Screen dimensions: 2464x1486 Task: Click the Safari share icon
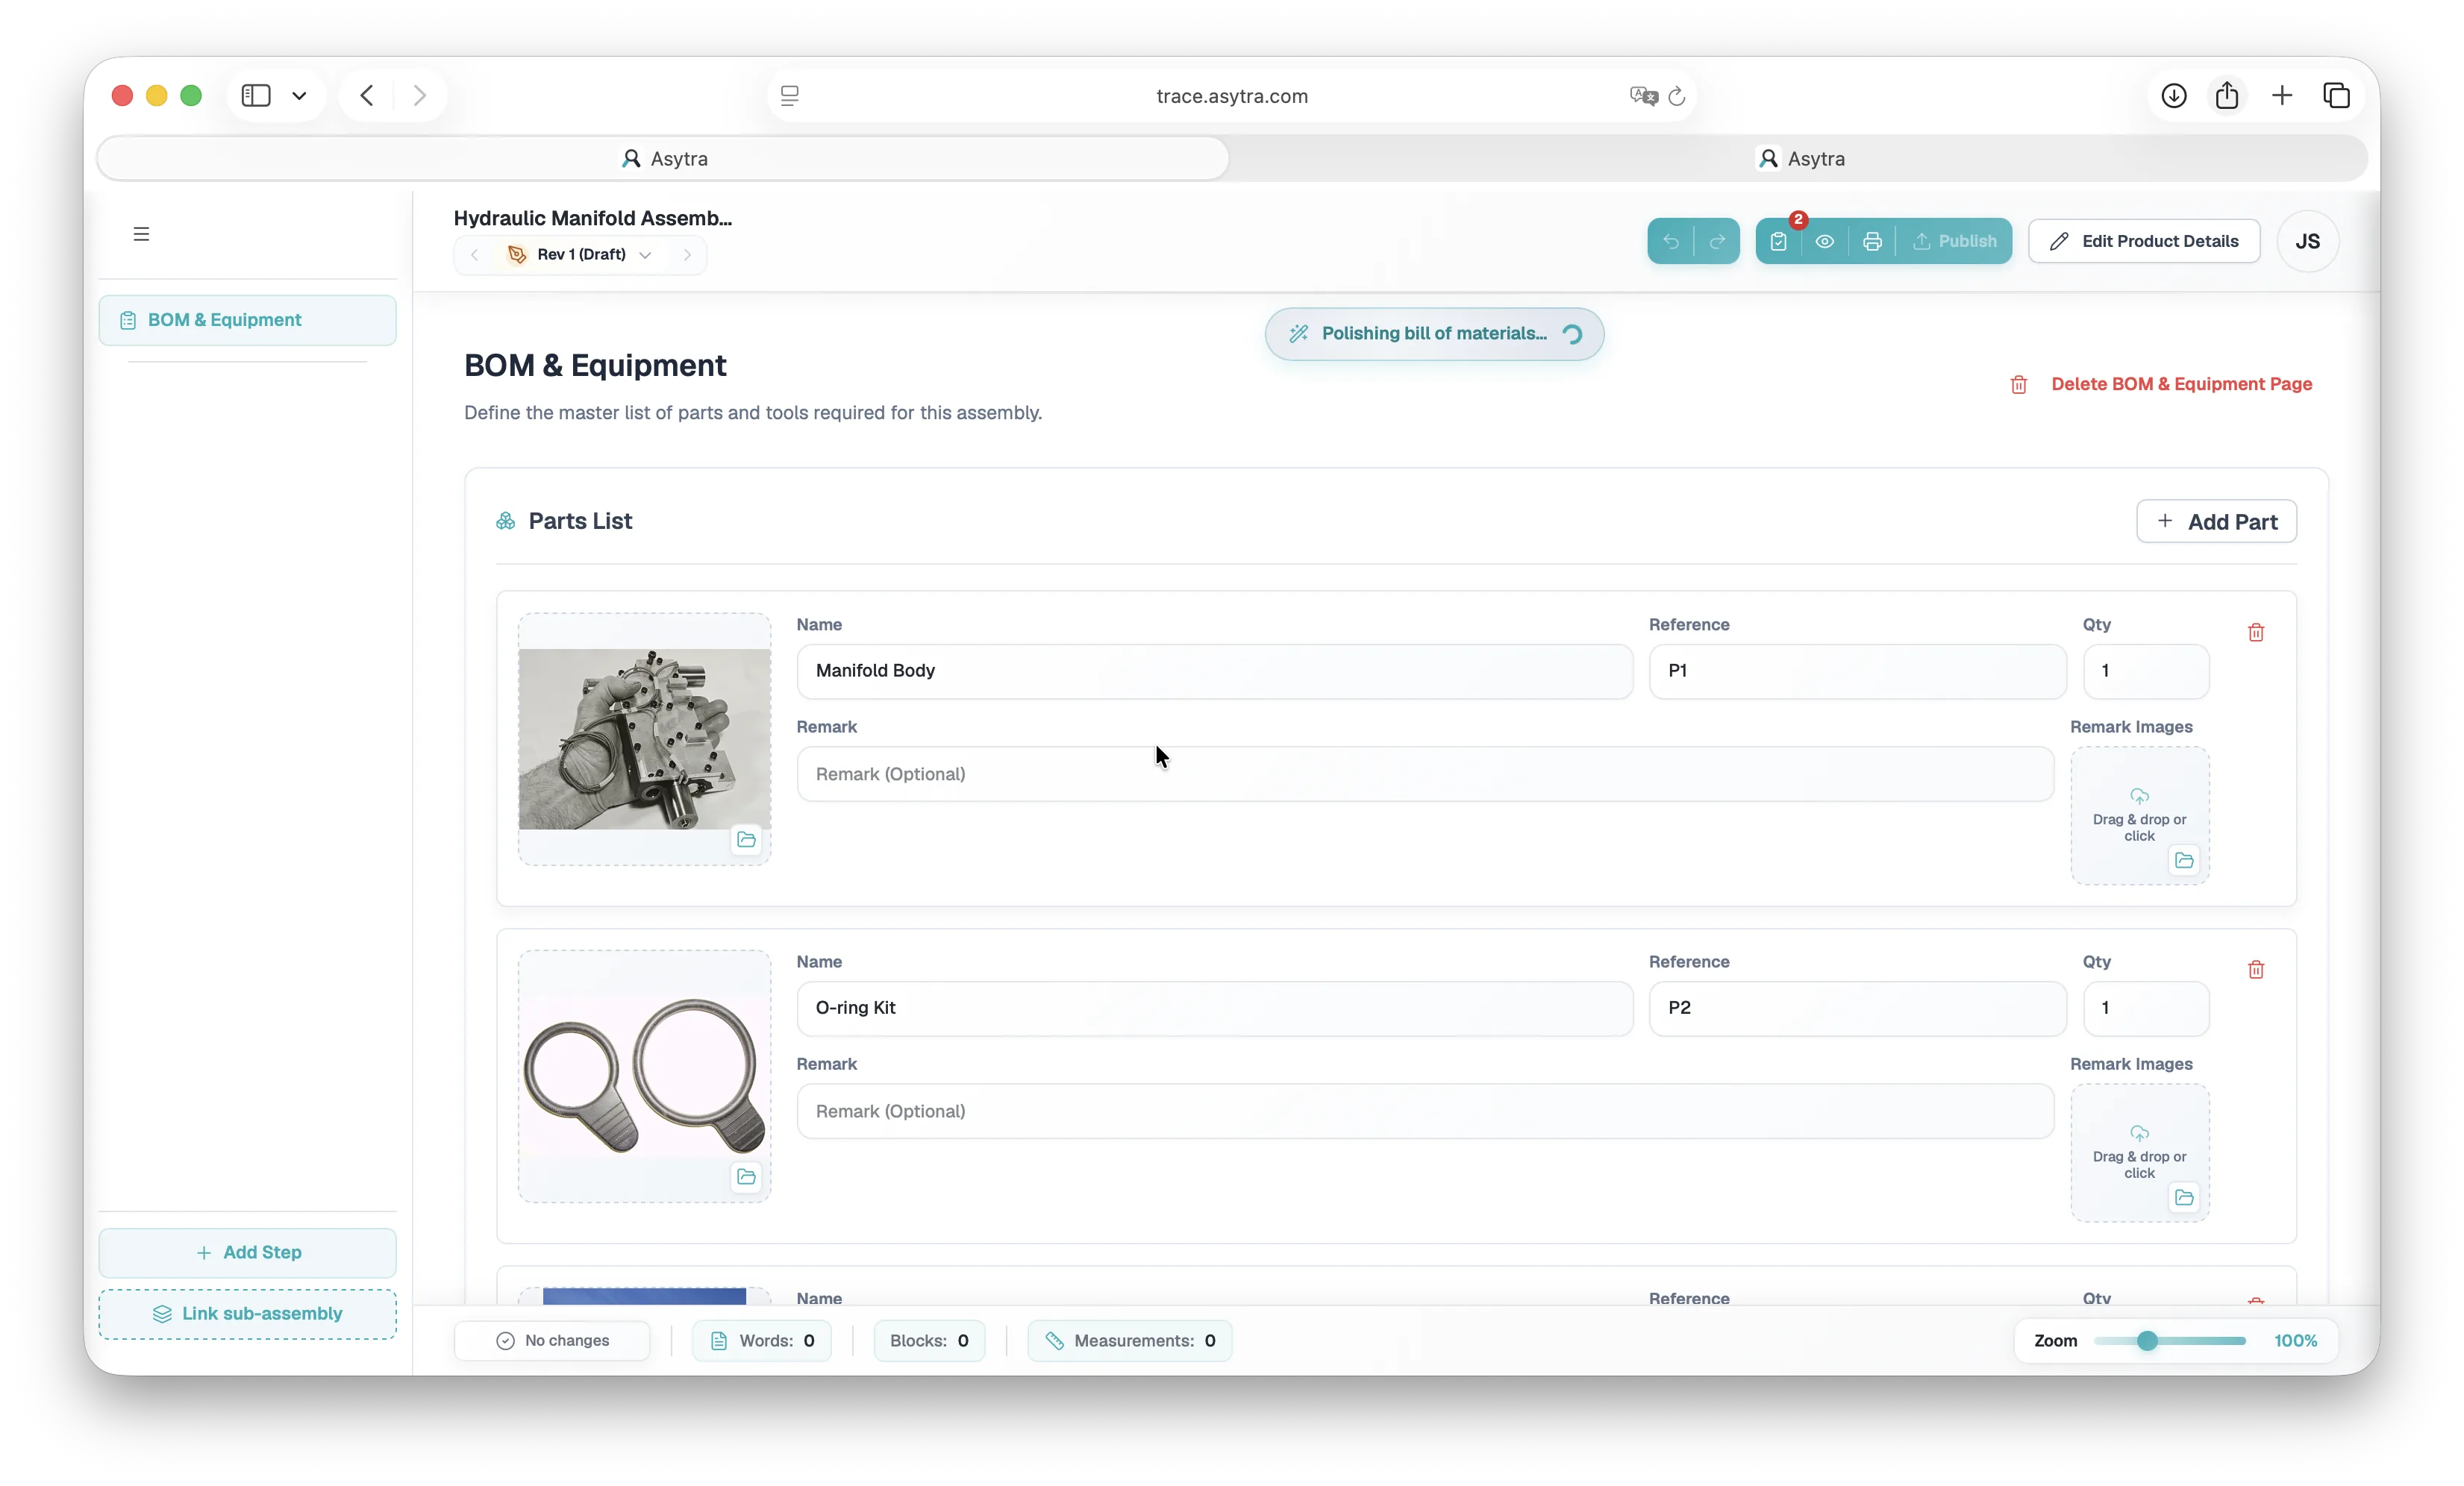2227,95
